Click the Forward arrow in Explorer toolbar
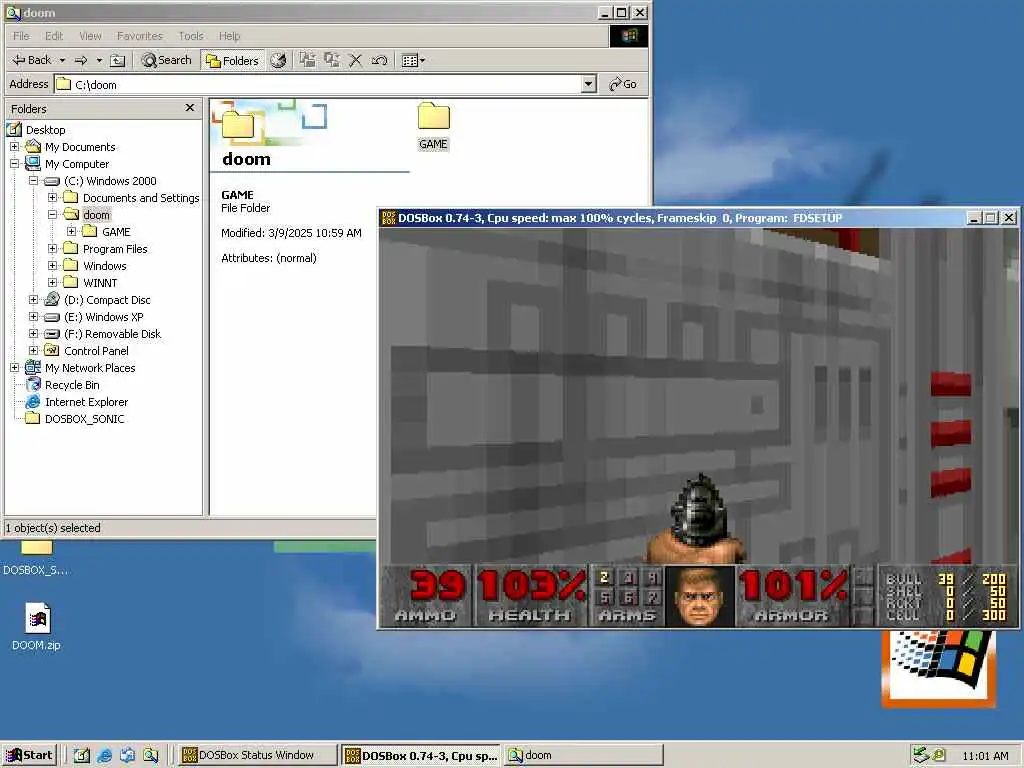This screenshot has height=768, width=1024. click(82, 60)
